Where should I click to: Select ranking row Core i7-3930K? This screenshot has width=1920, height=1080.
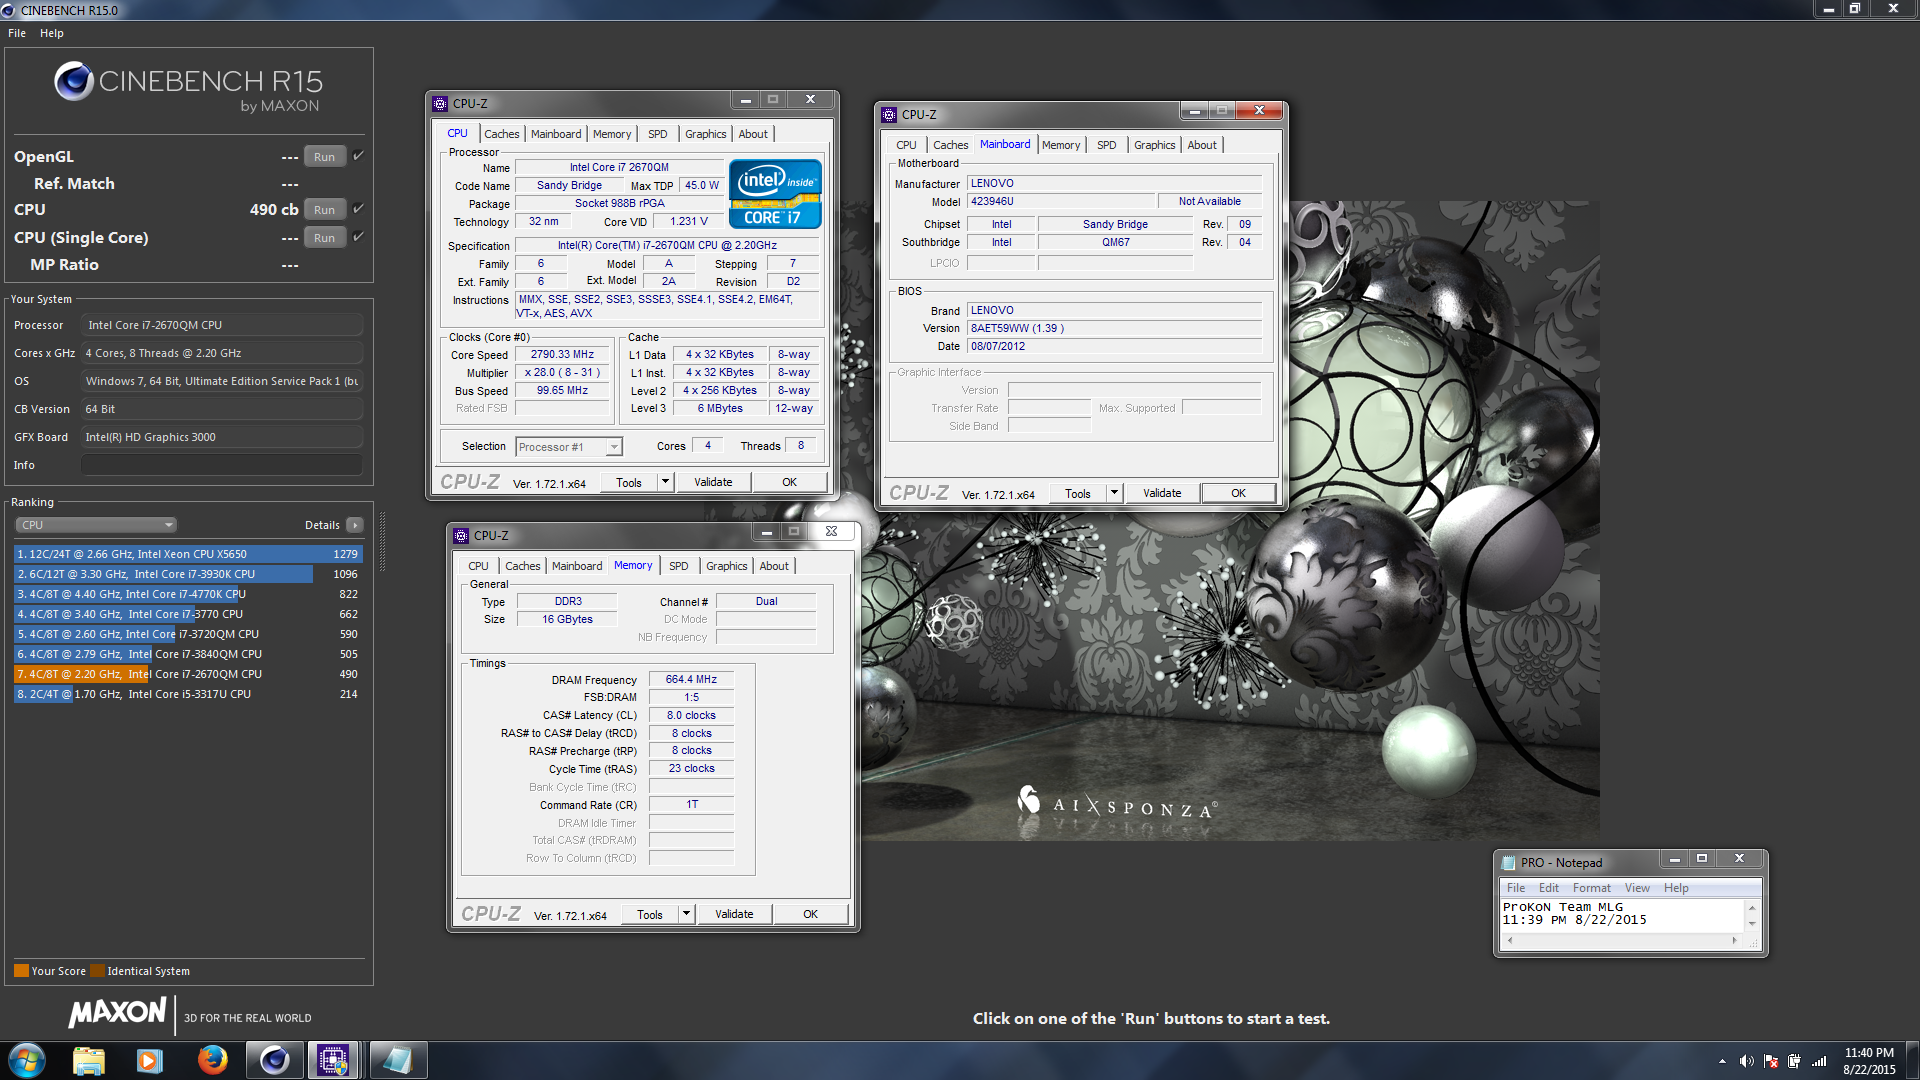point(188,574)
